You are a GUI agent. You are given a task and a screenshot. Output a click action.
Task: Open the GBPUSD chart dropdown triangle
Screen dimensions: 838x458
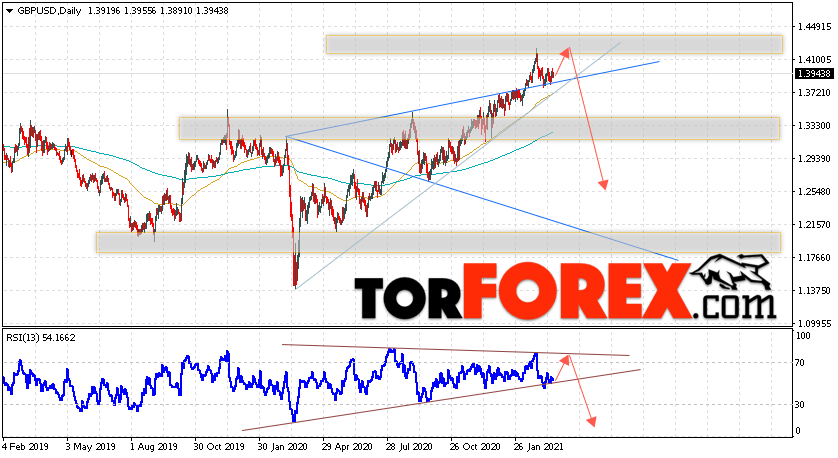pos(10,11)
